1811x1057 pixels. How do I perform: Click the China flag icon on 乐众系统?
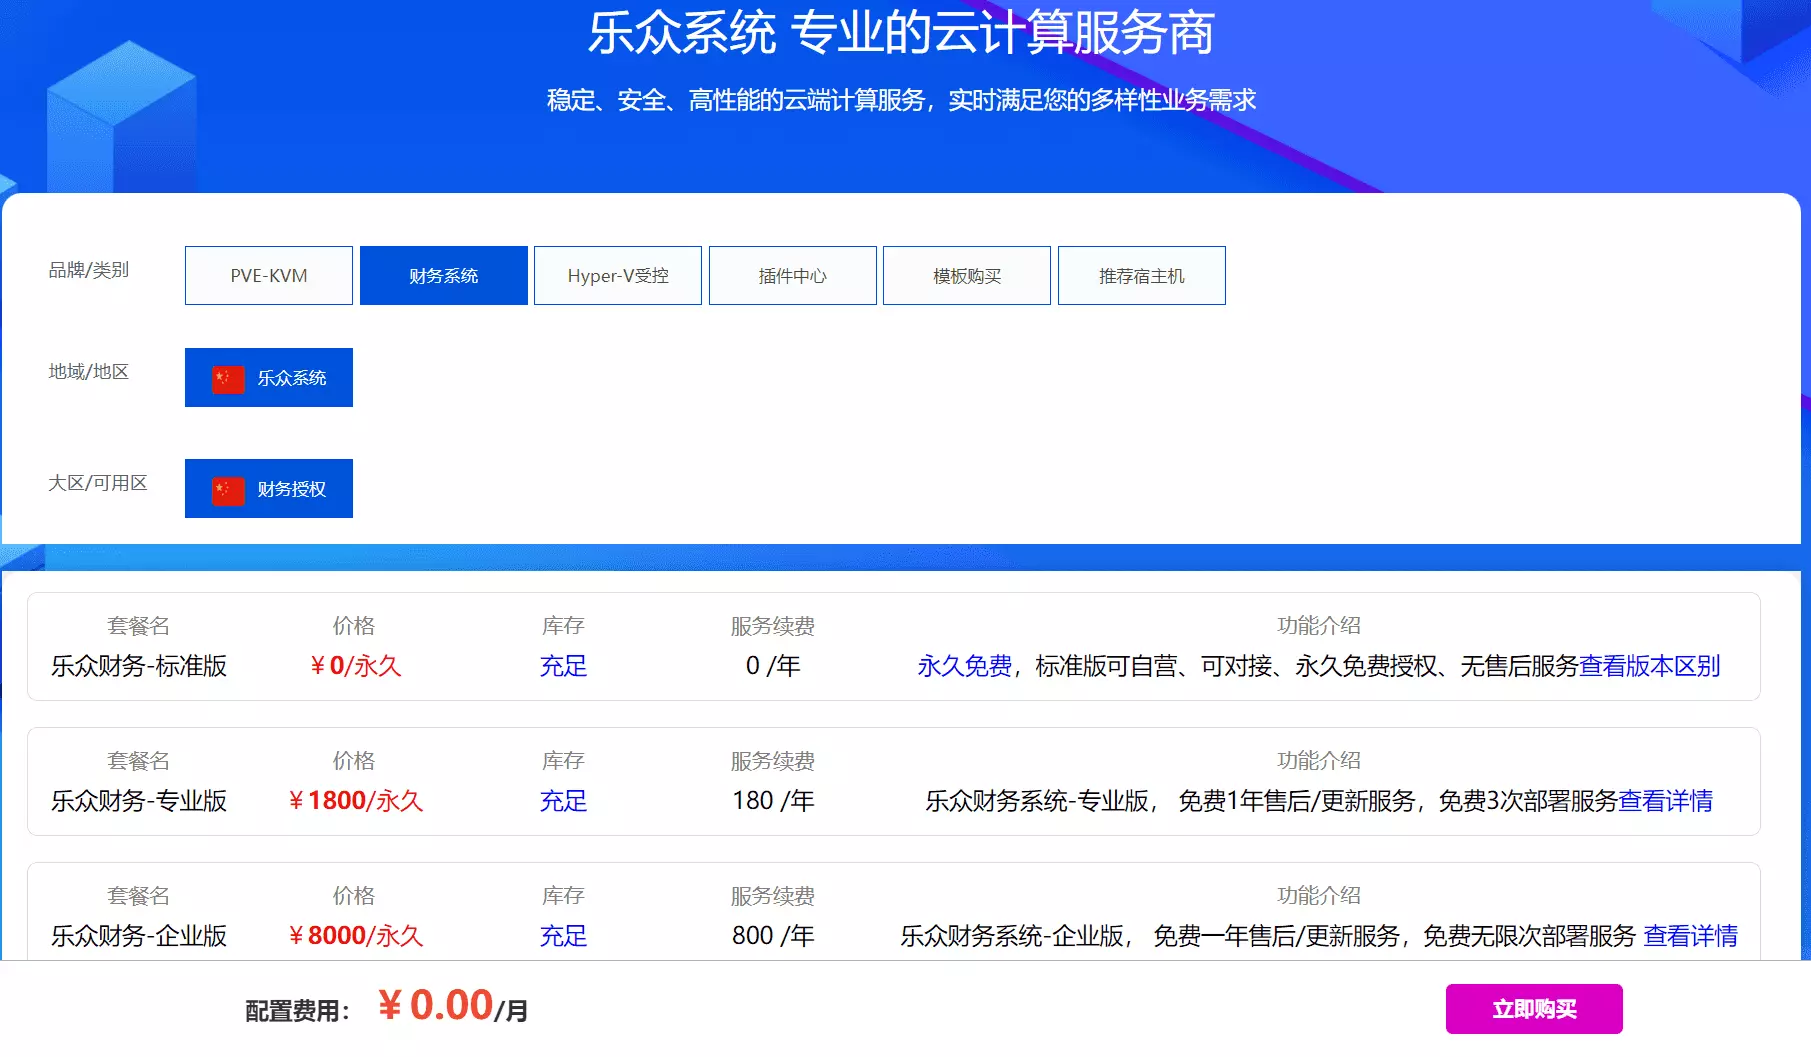point(228,378)
